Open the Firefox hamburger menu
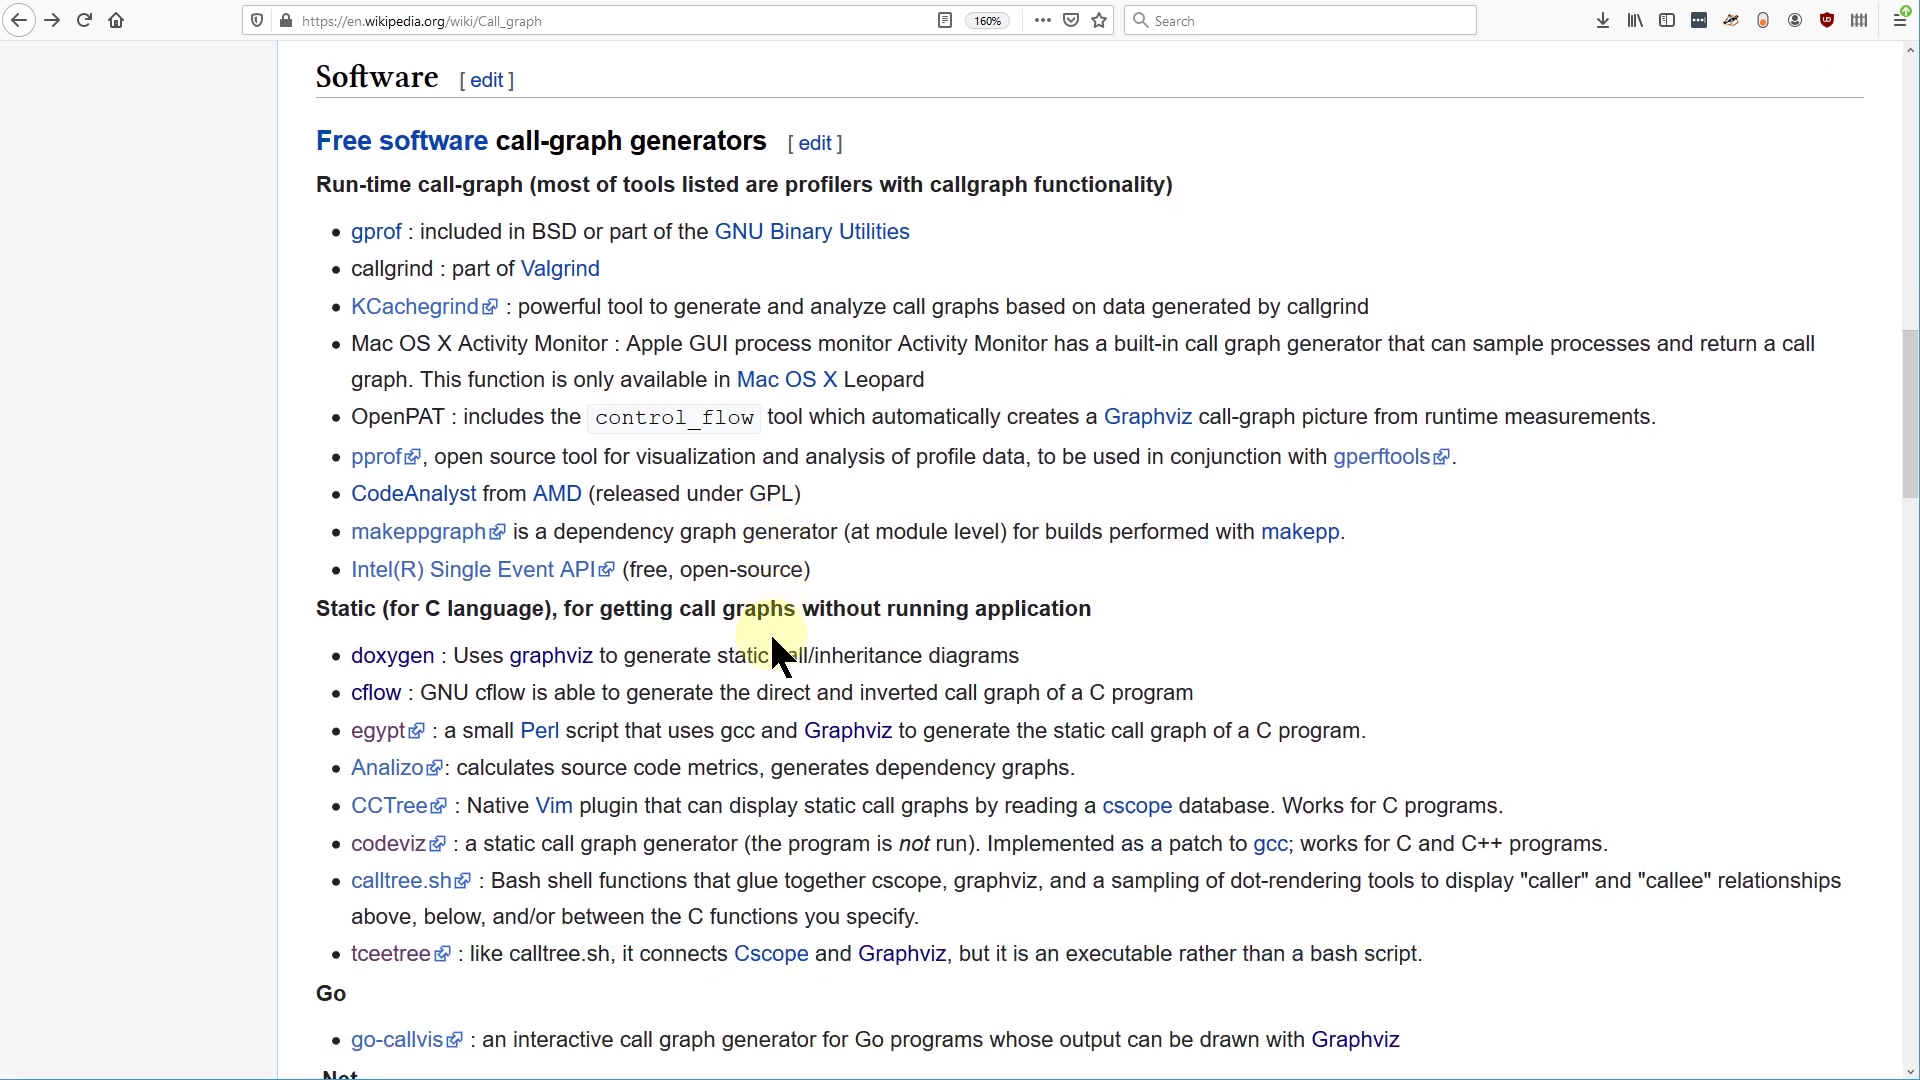The height and width of the screenshot is (1080, 1920). (1900, 20)
